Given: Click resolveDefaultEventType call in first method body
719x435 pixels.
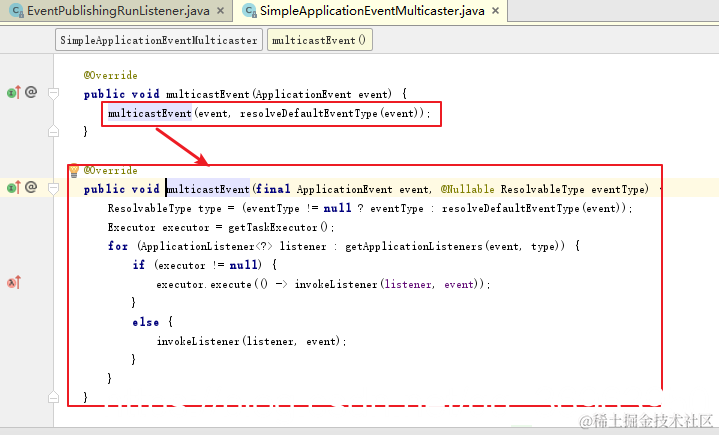Looking at the screenshot, I should 309,113.
